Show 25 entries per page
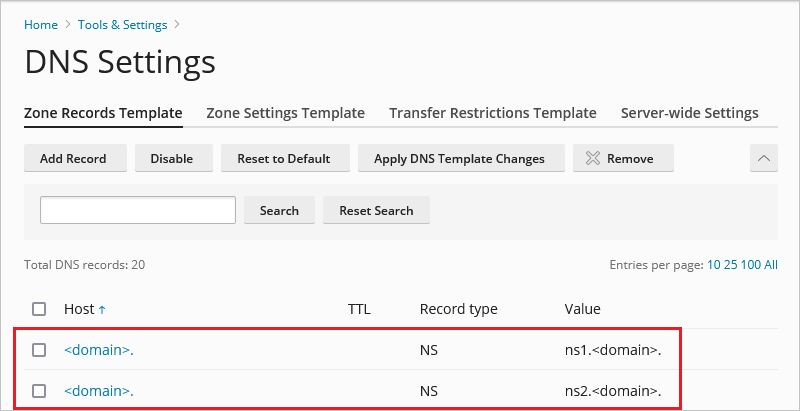 click(x=727, y=265)
